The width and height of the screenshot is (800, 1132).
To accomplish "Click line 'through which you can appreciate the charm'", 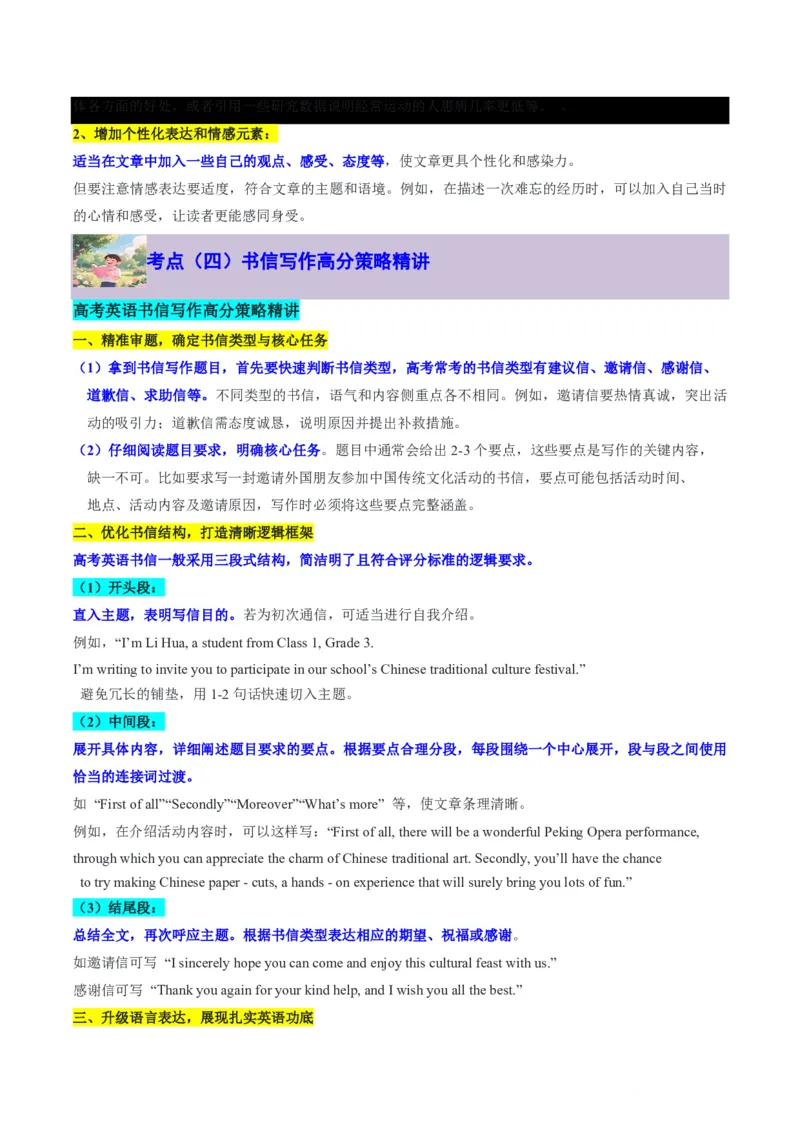I will [368, 858].
